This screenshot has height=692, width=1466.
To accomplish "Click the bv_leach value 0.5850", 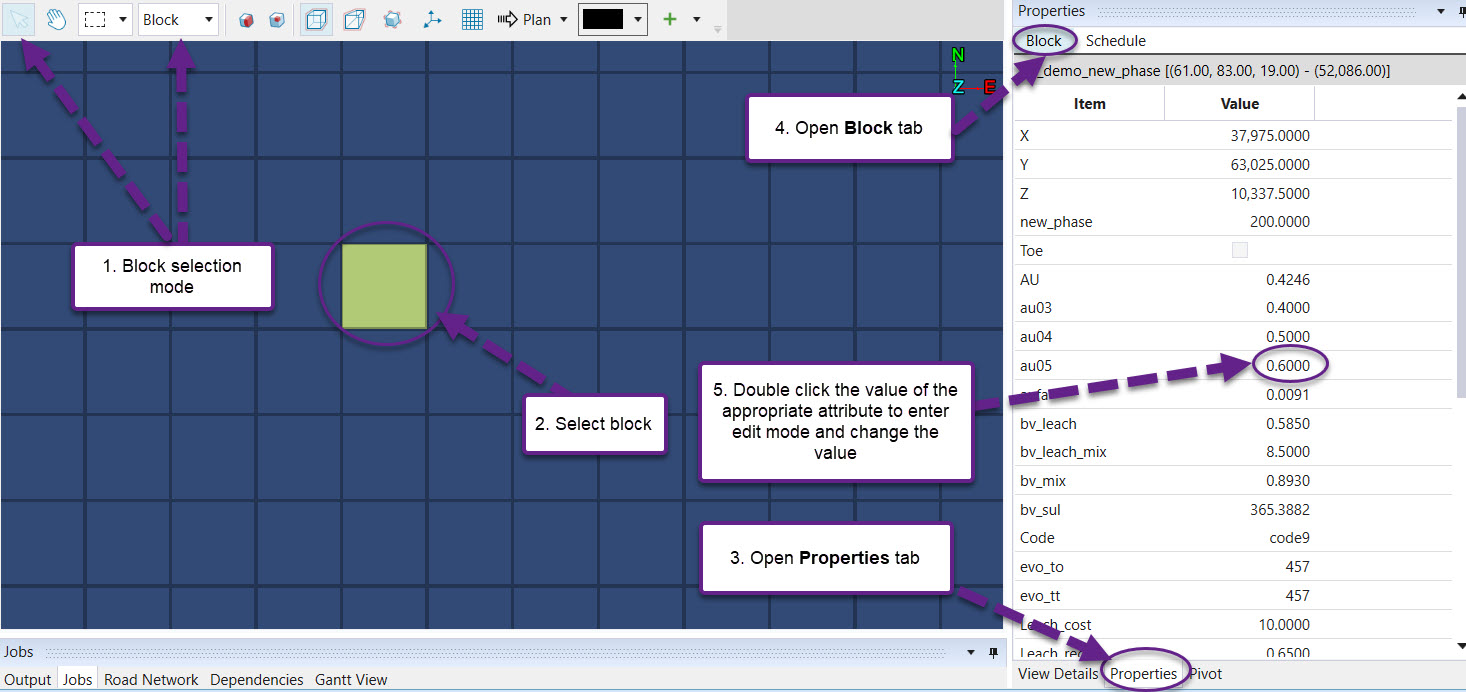I will pyautogui.click(x=1288, y=424).
